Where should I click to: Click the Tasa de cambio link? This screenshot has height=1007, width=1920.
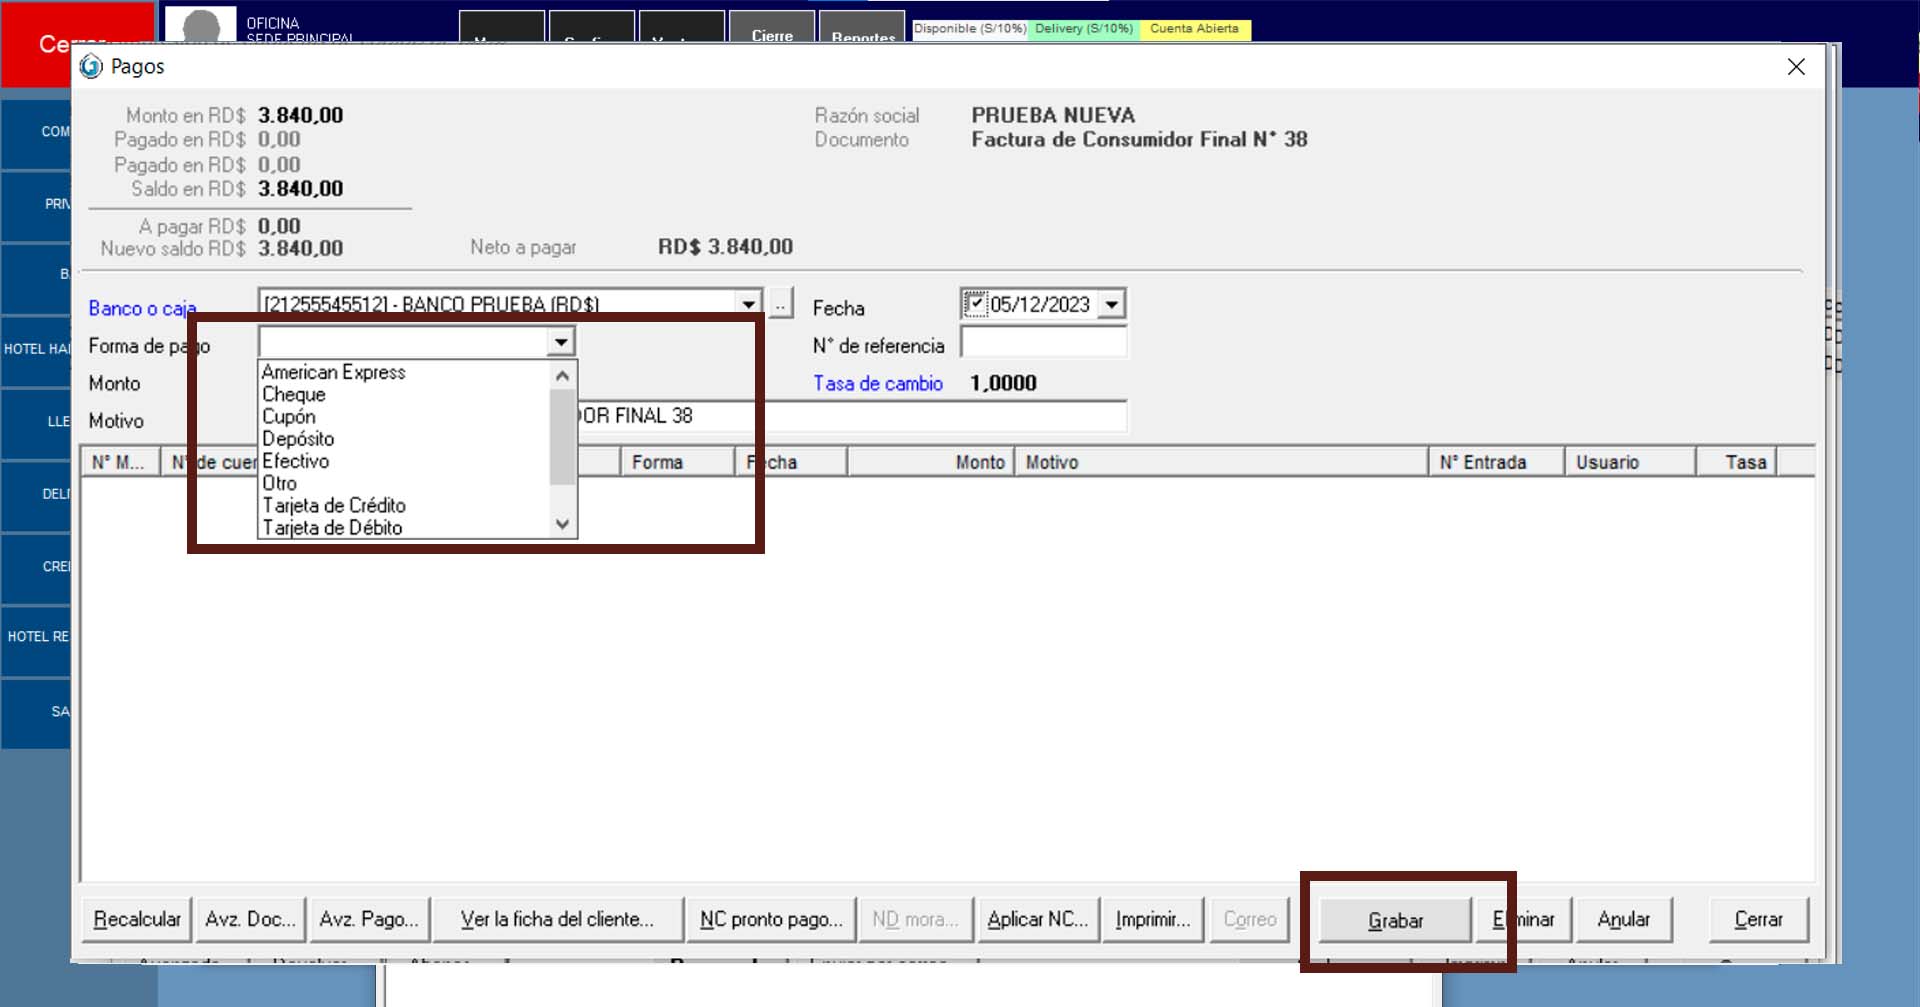pos(877,384)
